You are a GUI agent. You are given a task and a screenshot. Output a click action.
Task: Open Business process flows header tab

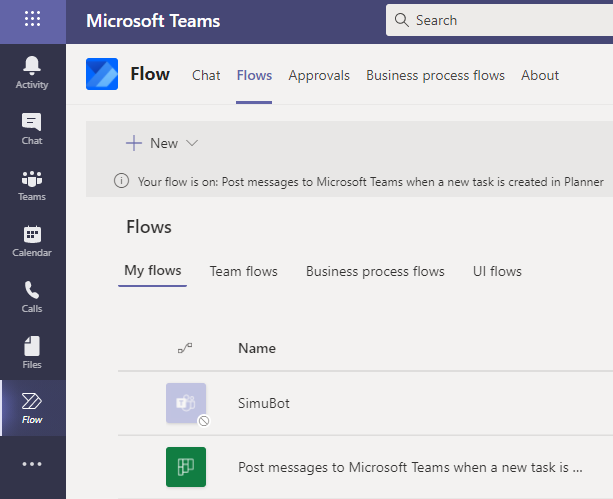[x=435, y=75]
